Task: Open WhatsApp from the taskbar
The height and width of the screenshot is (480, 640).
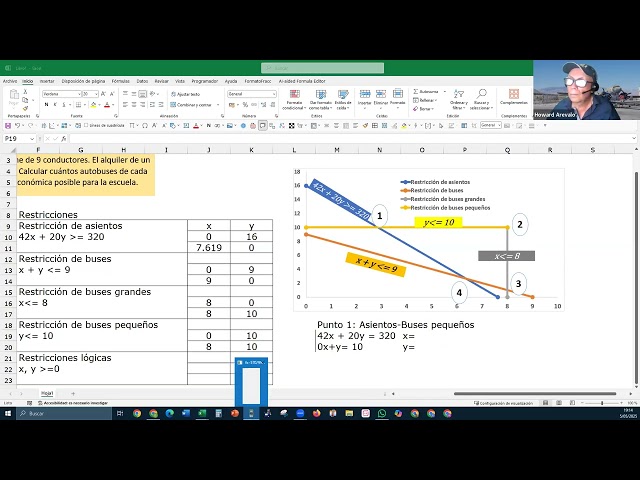Action: [x=382, y=413]
